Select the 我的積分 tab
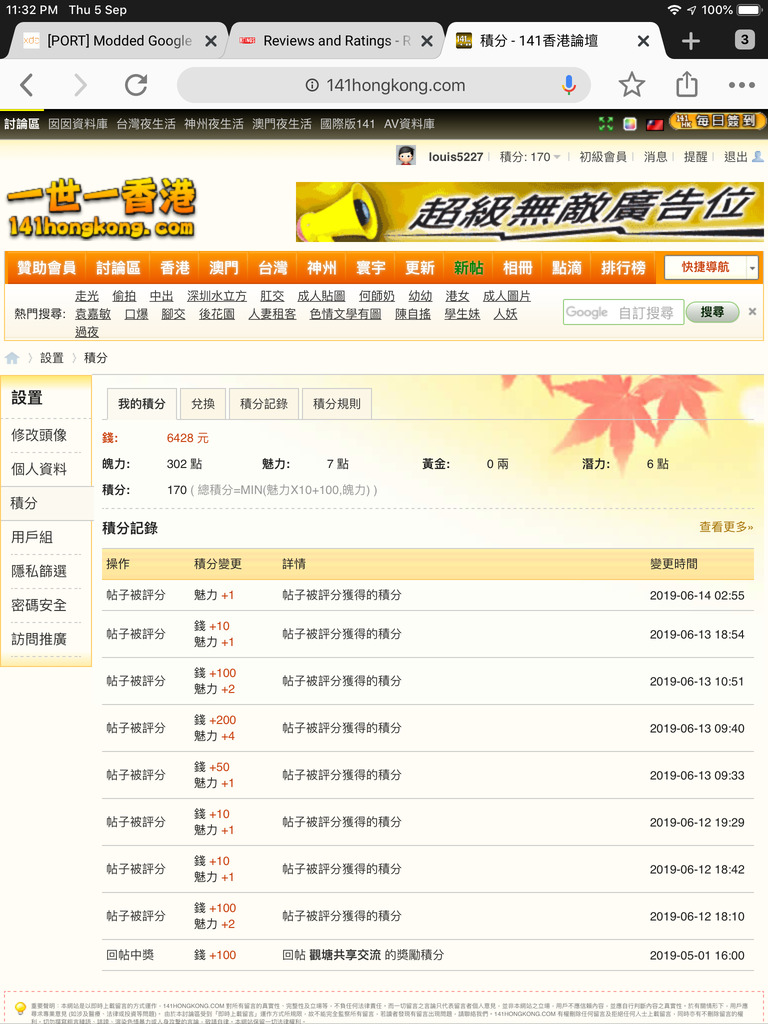This screenshot has height=1024, width=768. click(x=142, y=404)
